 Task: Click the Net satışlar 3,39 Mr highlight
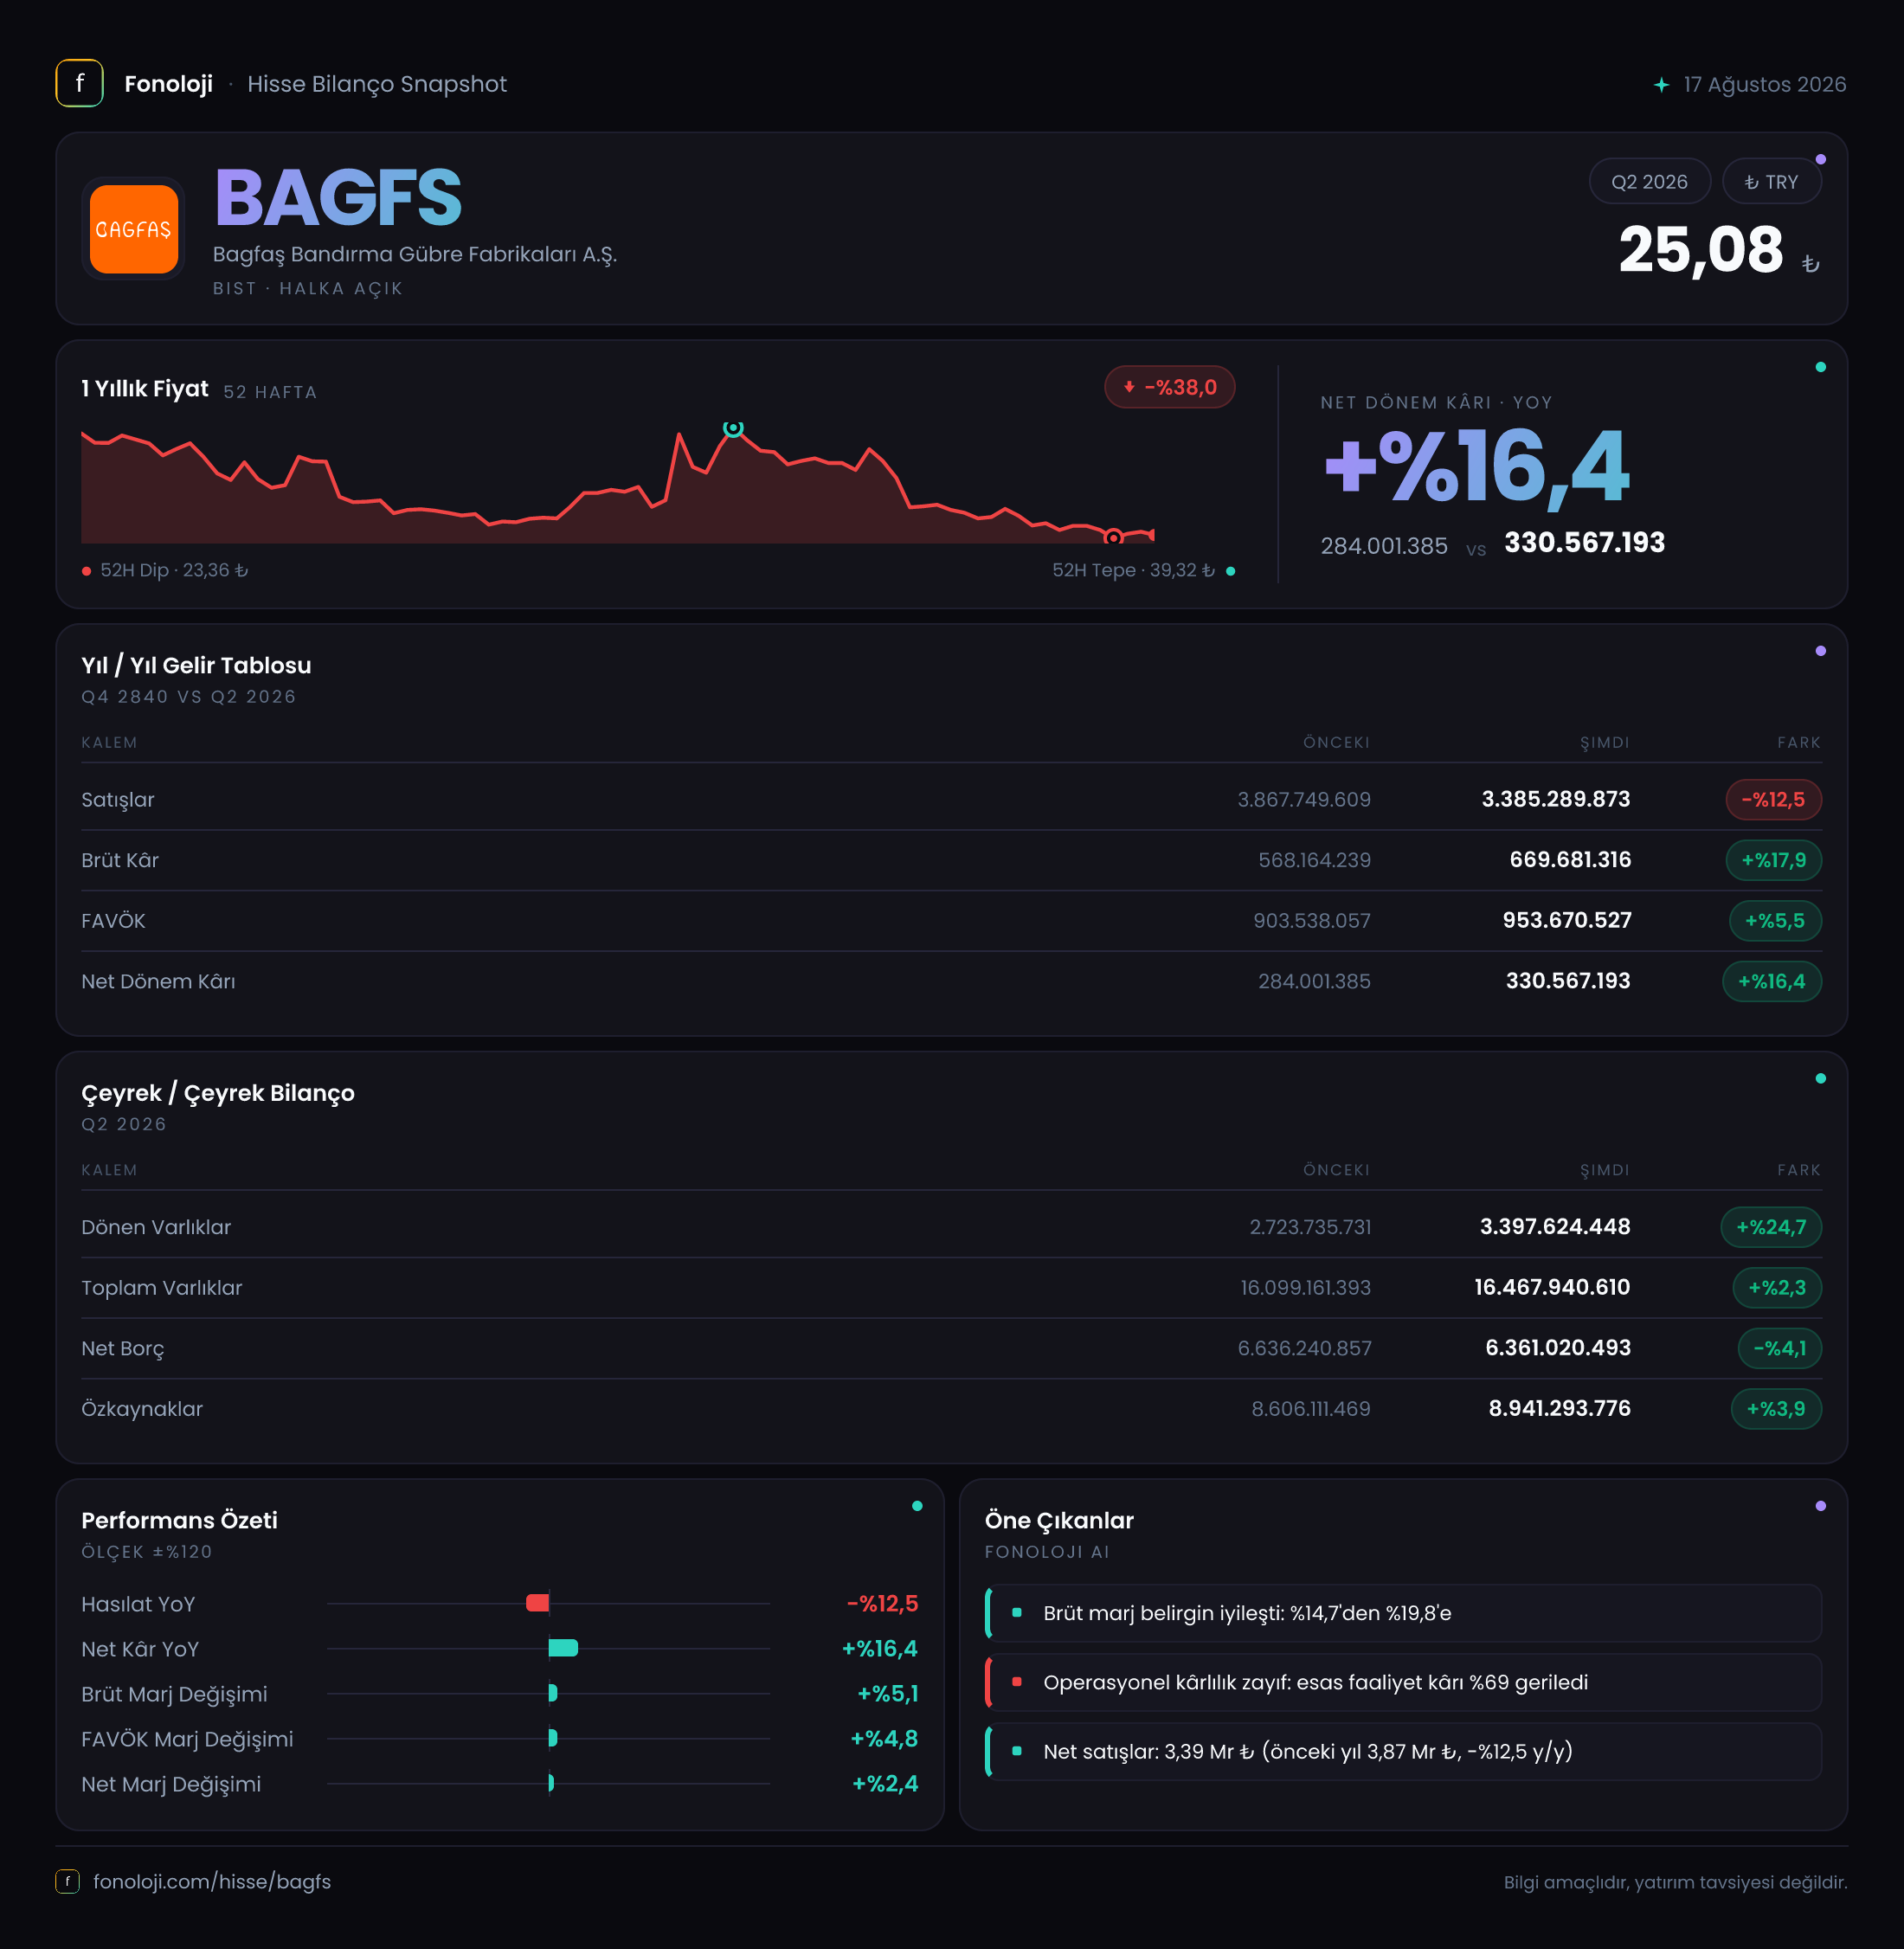1403,1751
